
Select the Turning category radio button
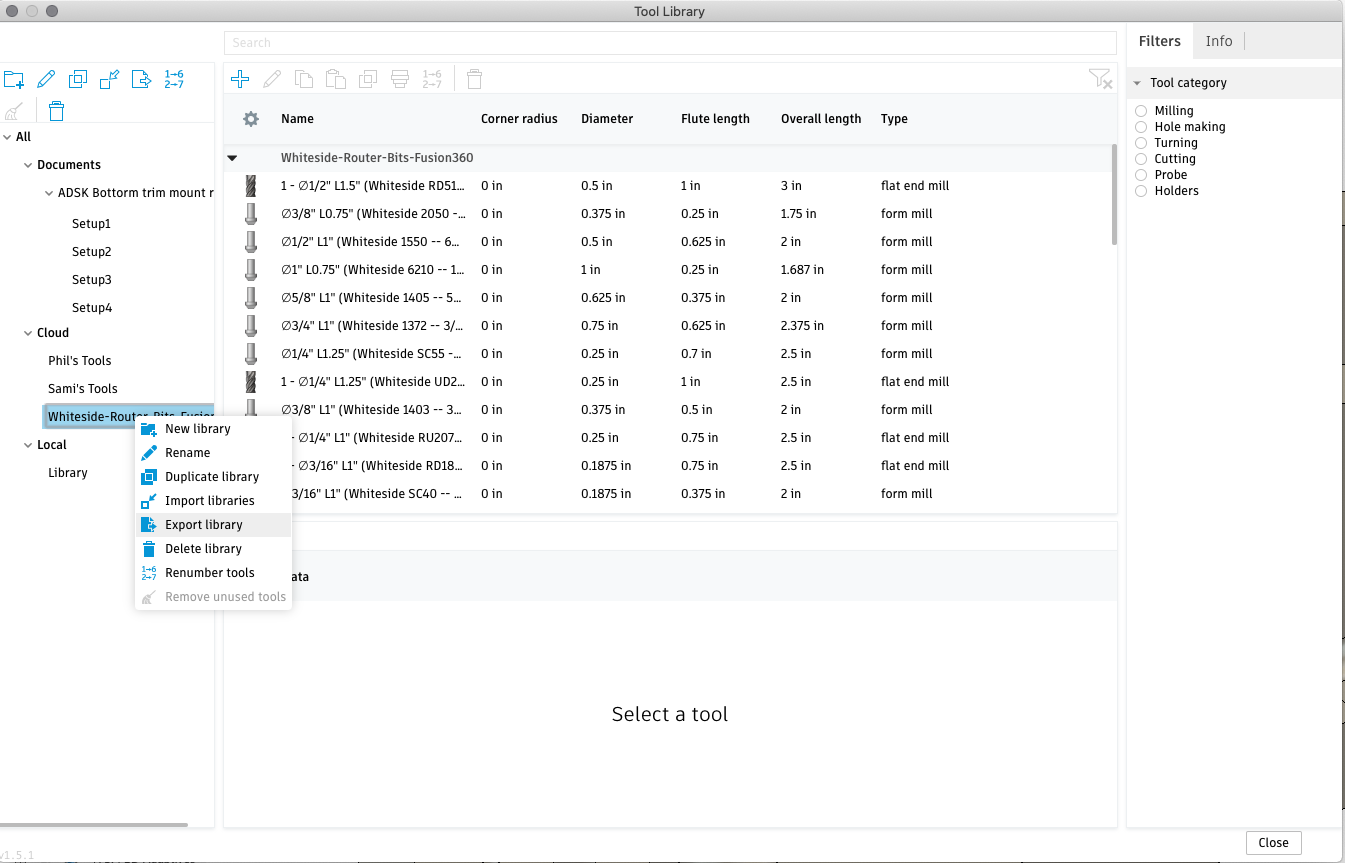pos(1141,143)
